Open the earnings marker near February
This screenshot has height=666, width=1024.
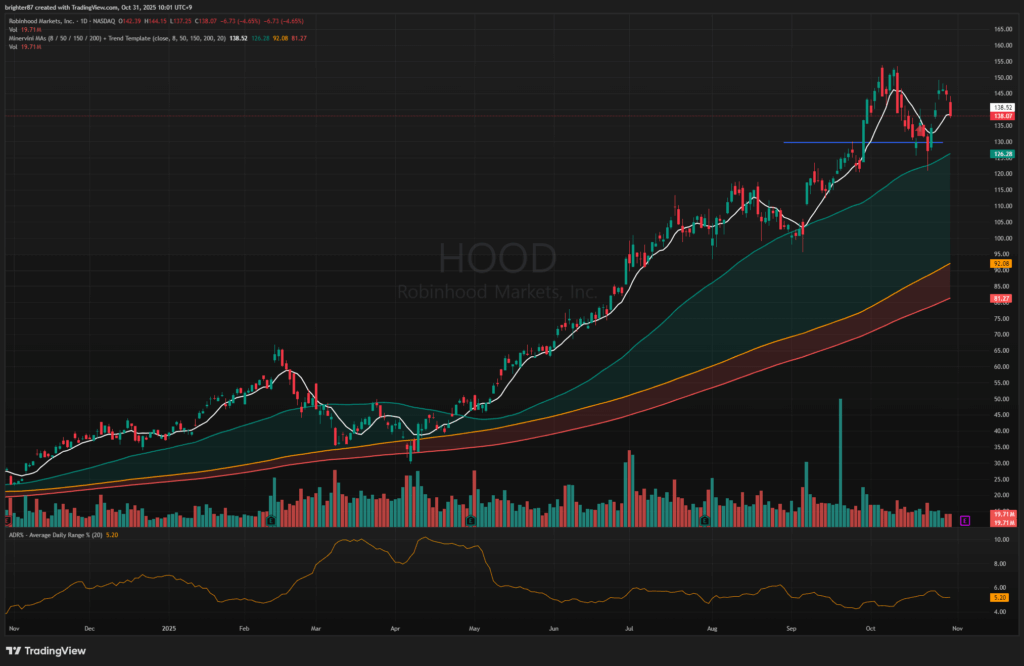(x=271, y=520)
